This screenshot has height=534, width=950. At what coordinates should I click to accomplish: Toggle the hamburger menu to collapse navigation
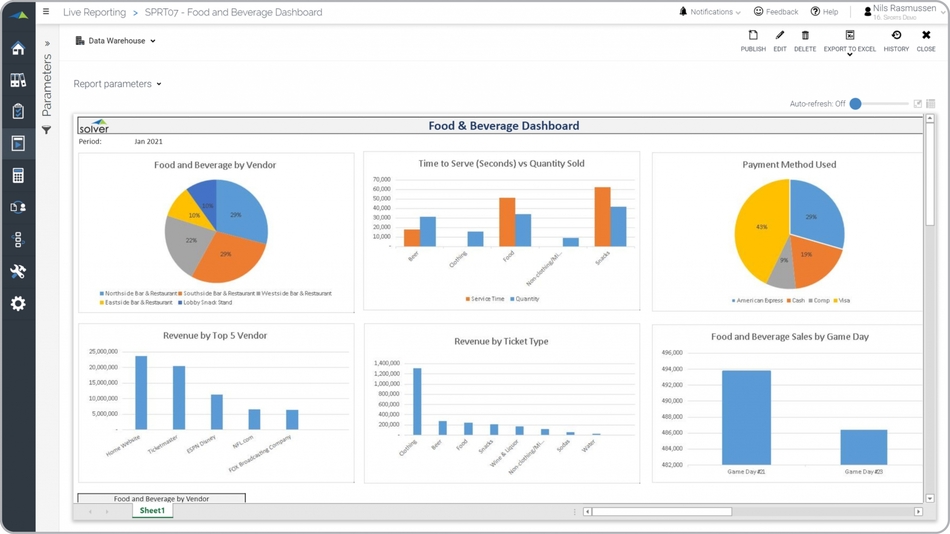46,12
